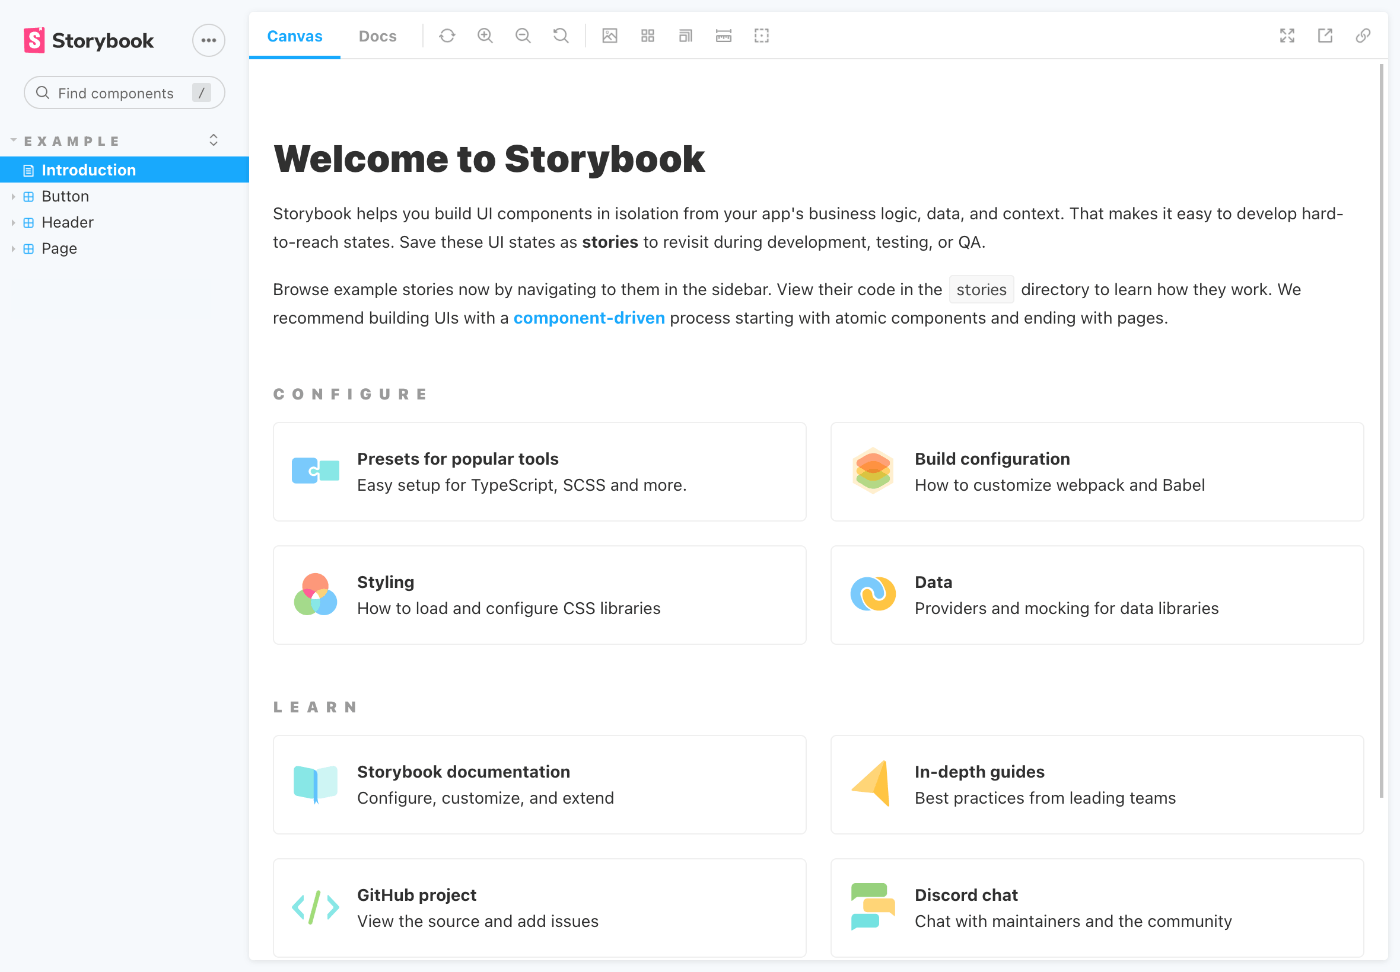Click the In-depth guides paper plane icon
Image resolution: width=1400 pixels, height=972 pixels.
pos(871,784)
